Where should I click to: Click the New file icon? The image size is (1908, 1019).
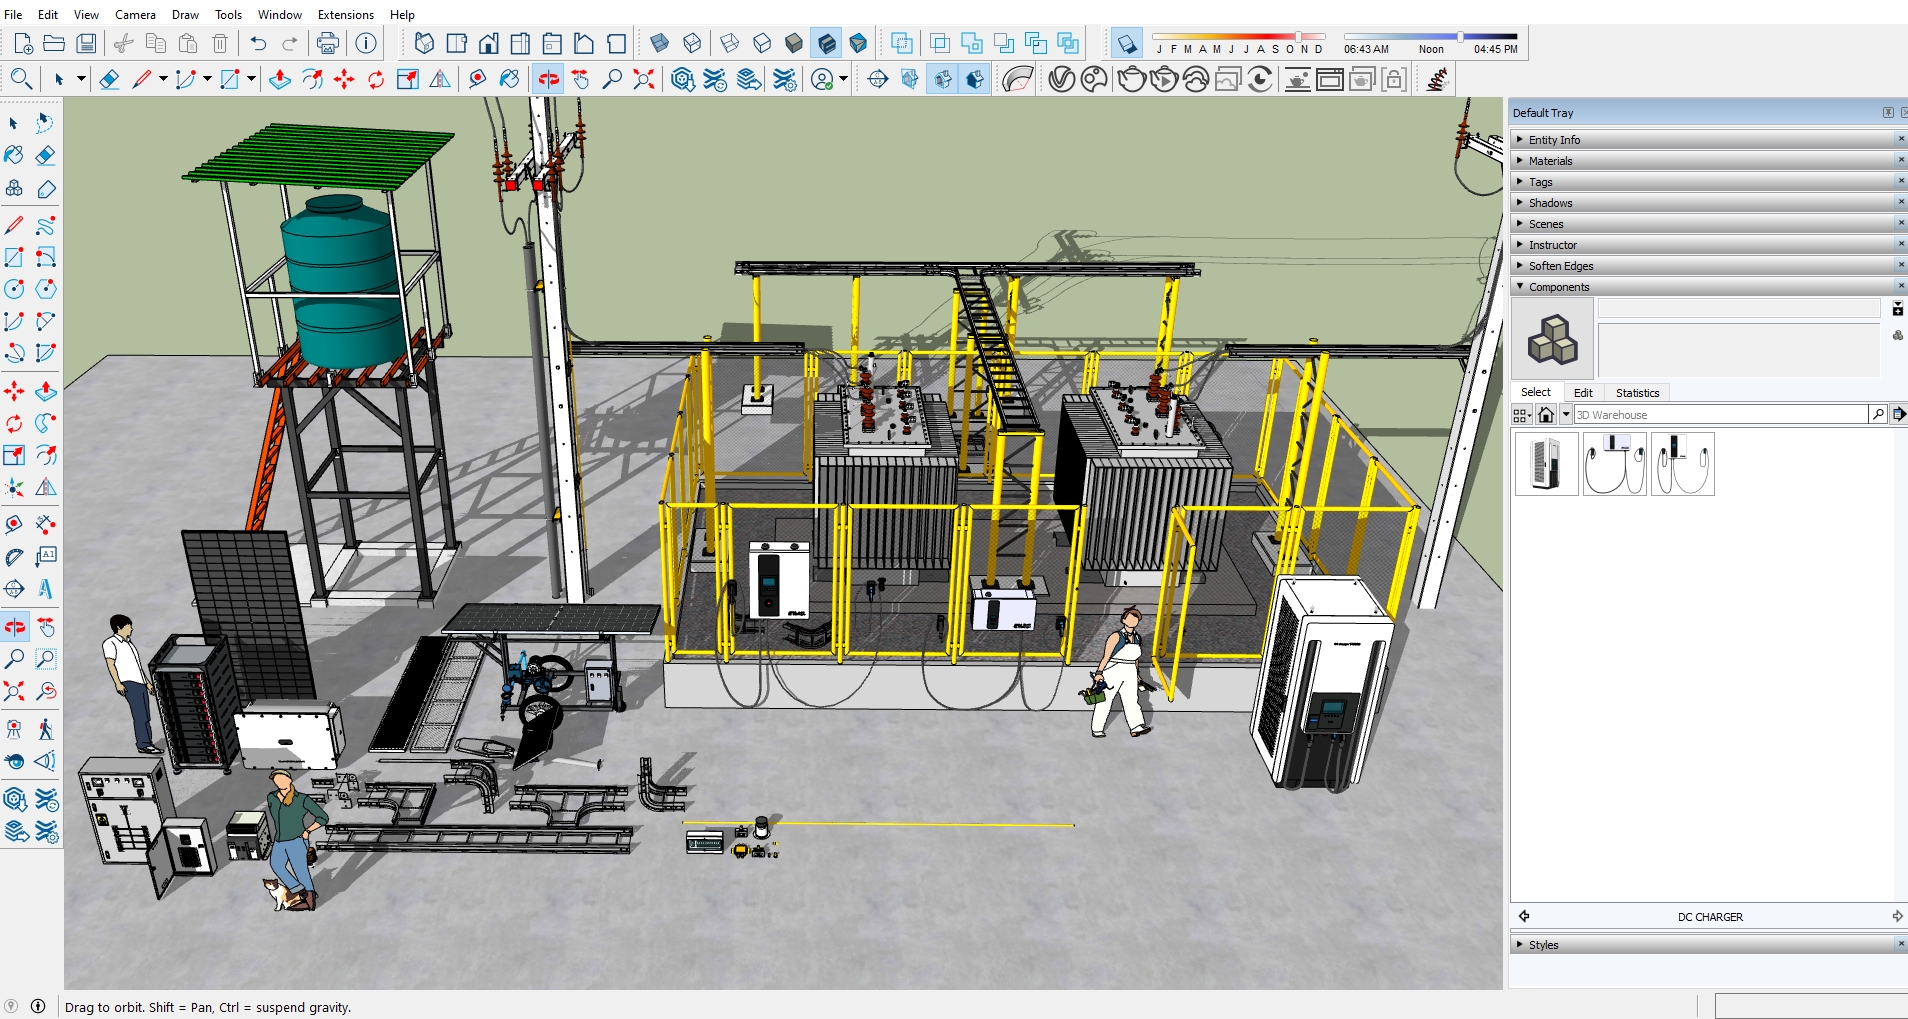[23, 43]
